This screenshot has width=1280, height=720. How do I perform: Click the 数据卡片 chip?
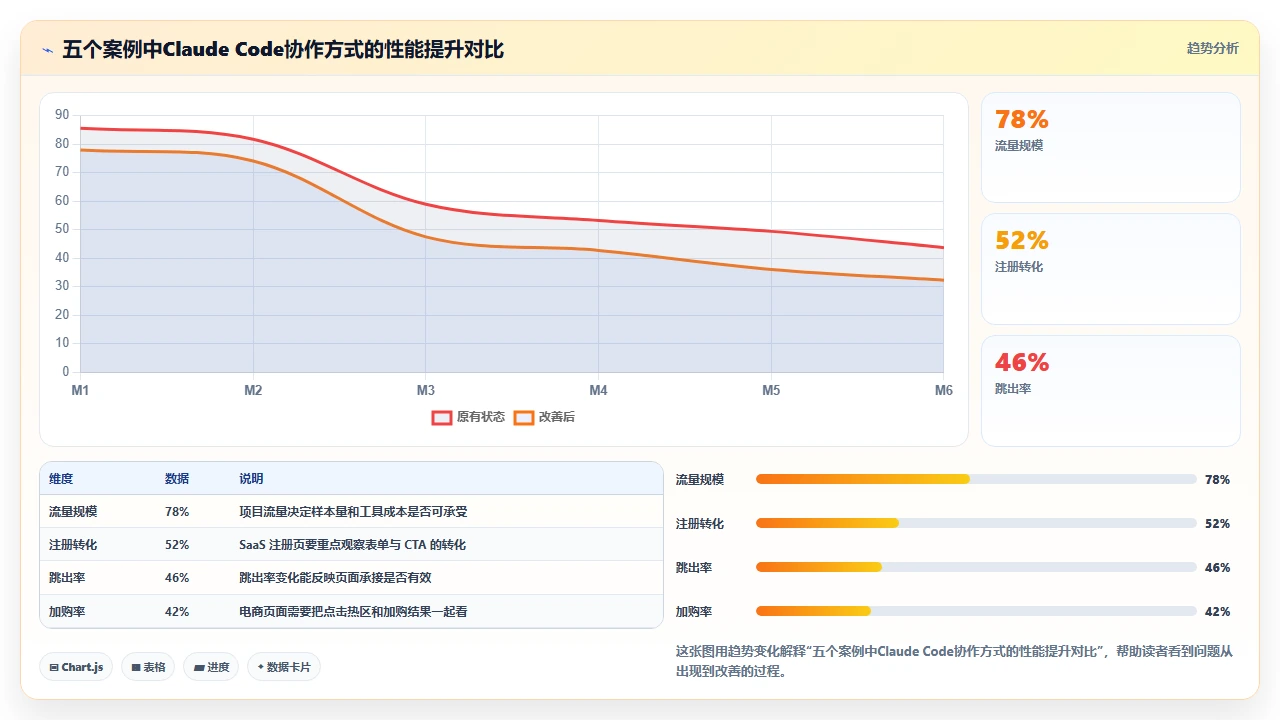284,667
